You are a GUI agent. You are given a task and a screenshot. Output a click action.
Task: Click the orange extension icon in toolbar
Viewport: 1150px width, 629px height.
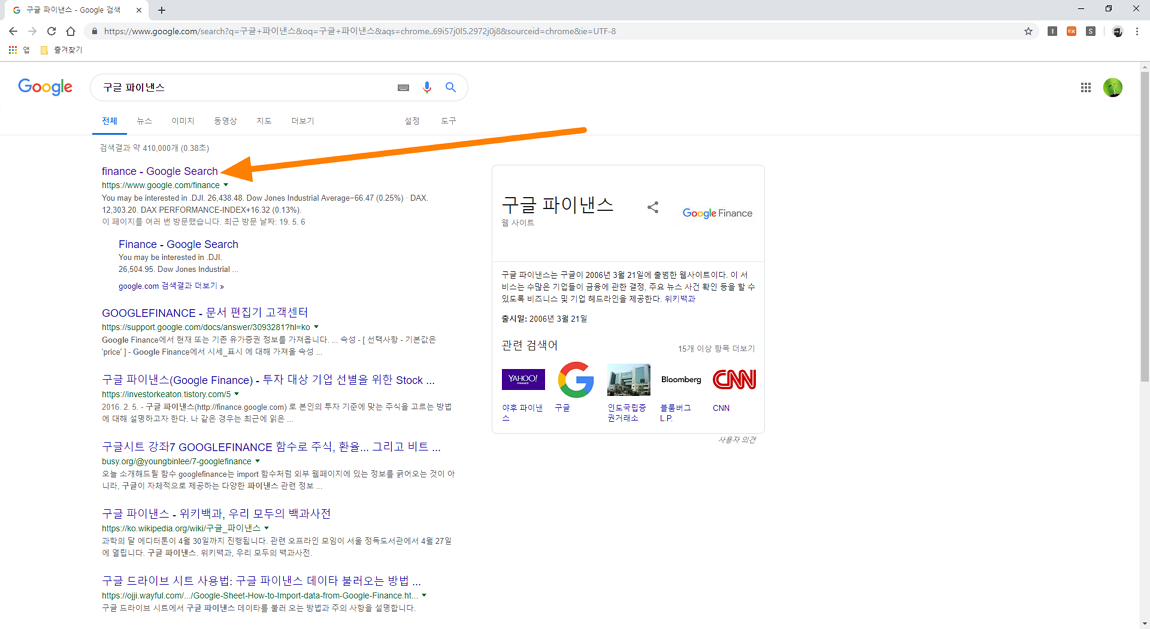1072,32
